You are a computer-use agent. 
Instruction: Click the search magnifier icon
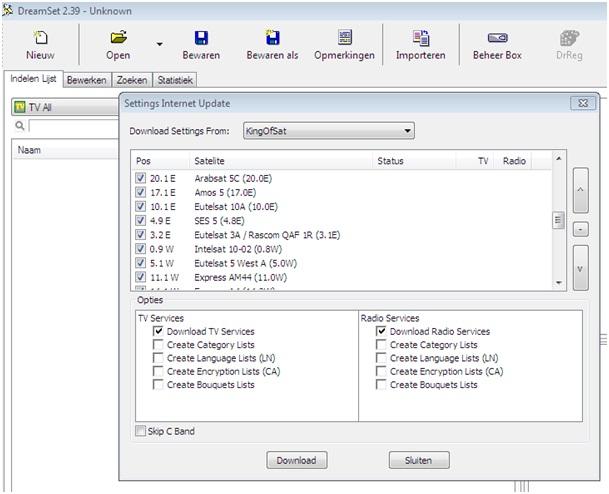click(x=19, y=126)
